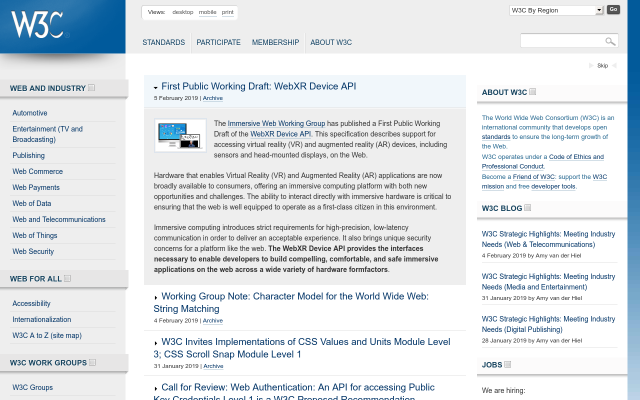Expand CSS Values and Units news item
This screenshot has width=640, height=400.
coord(156,343)
